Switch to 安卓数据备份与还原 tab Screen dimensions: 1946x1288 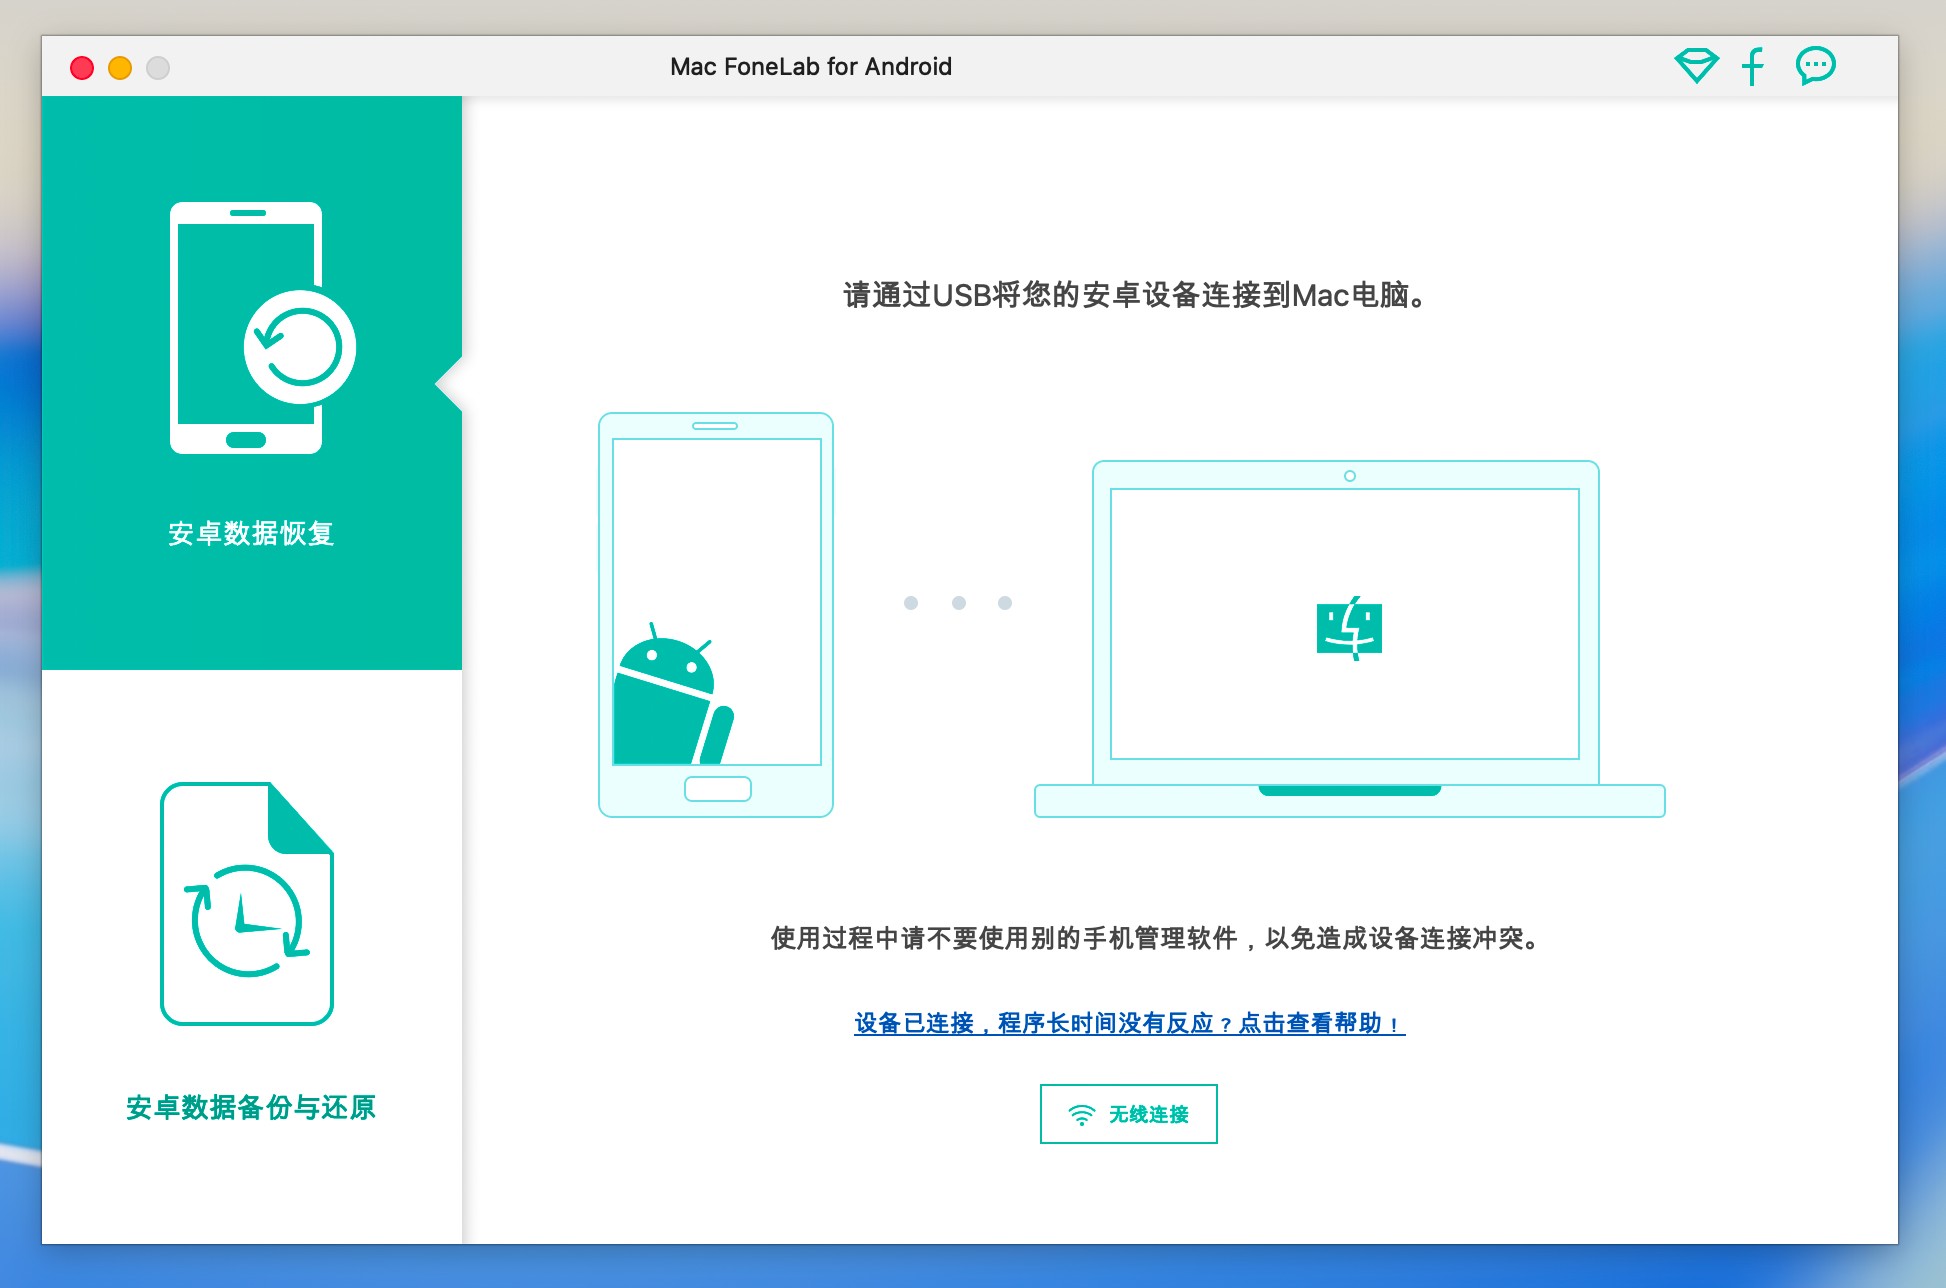(x=251, y=1107)
